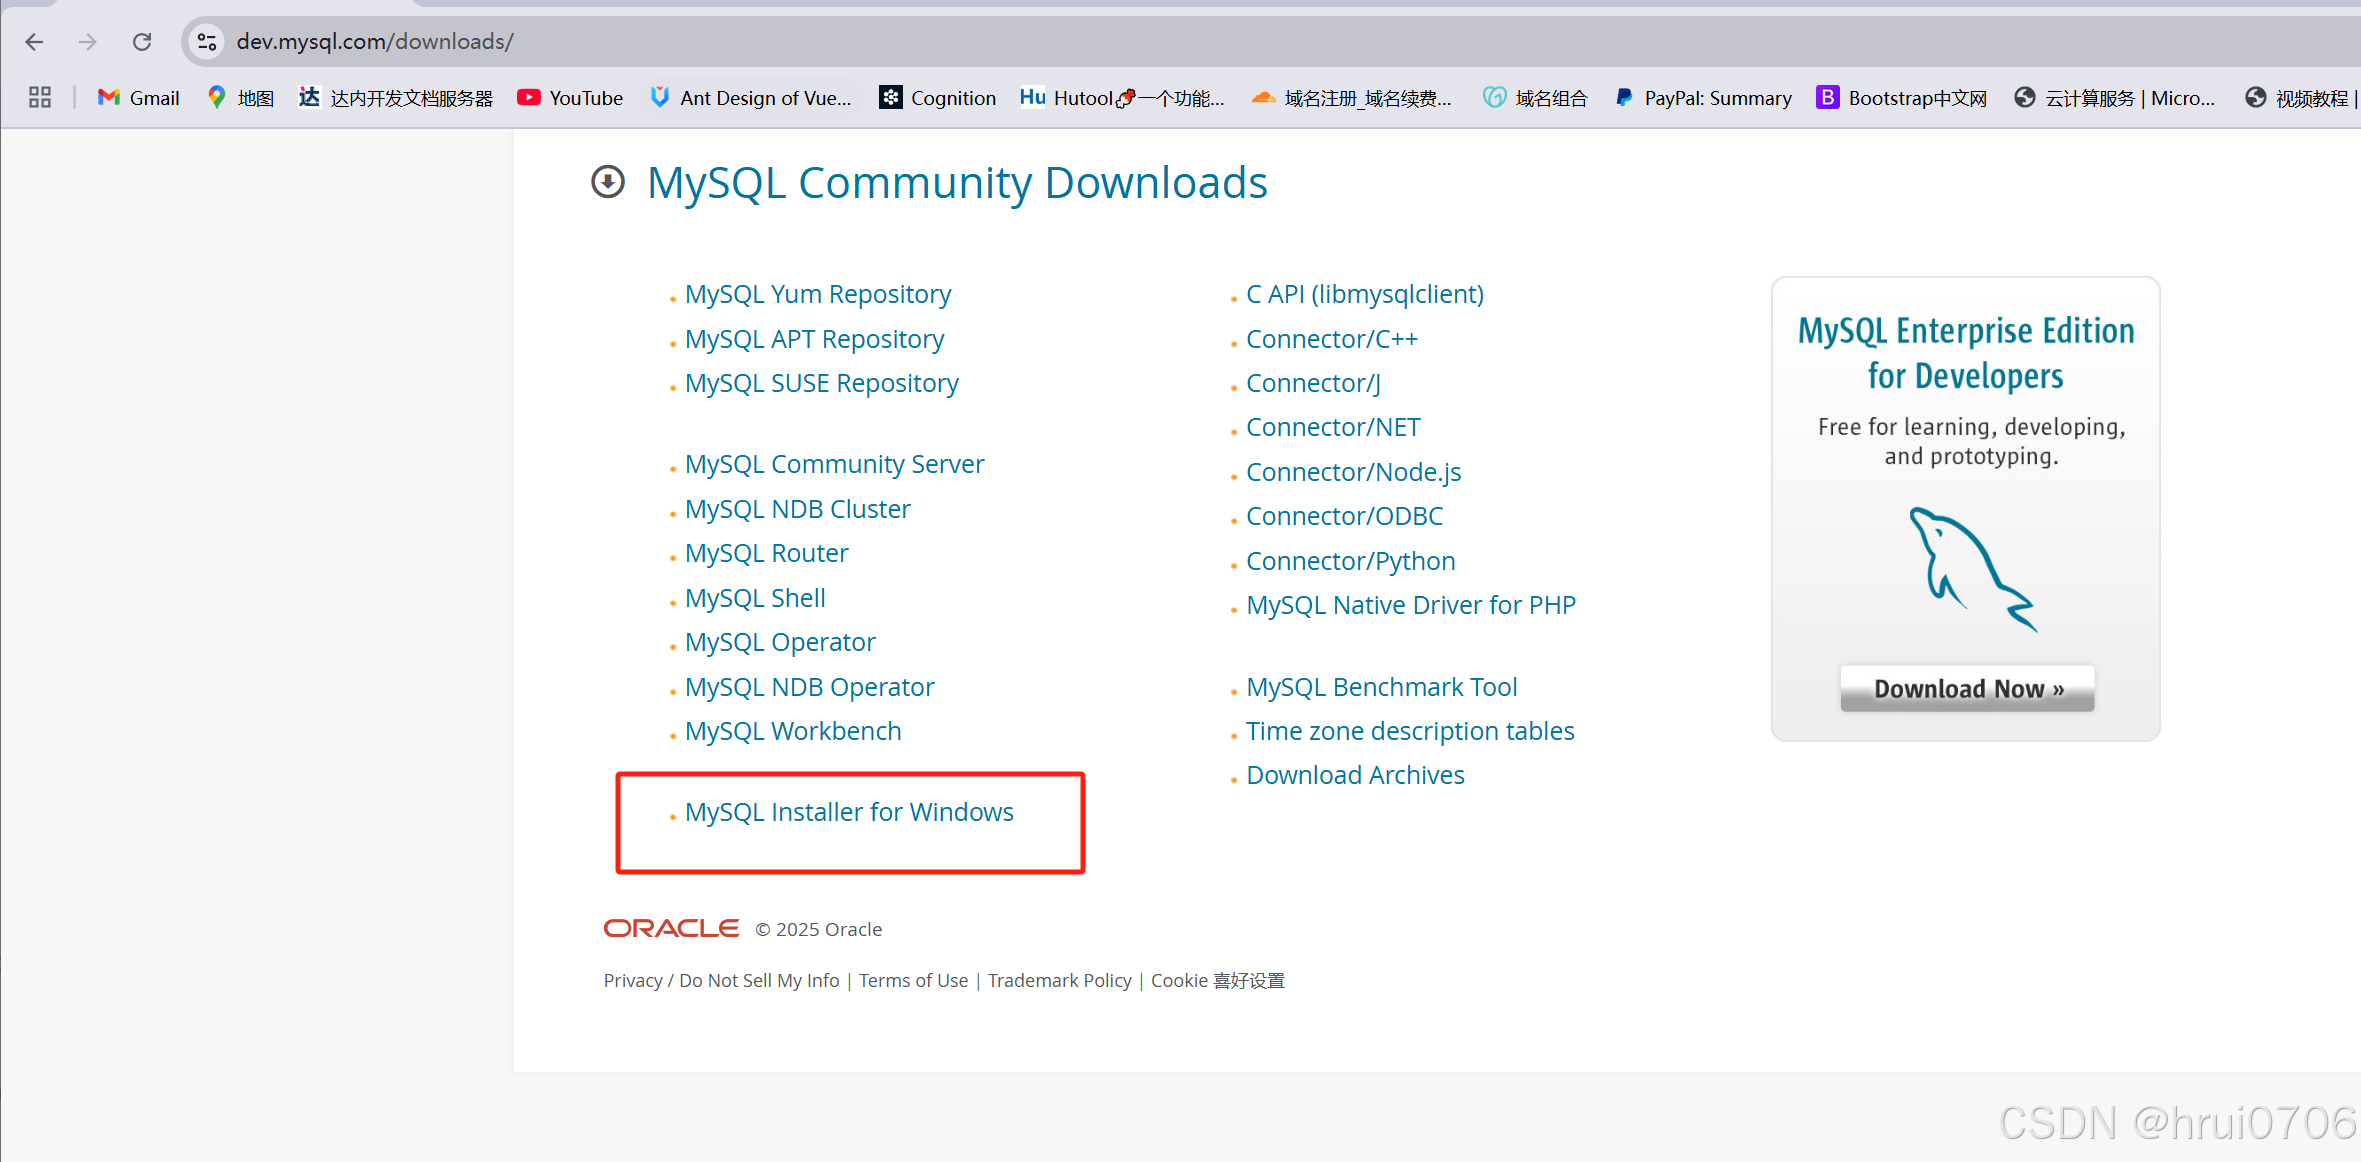Open the 视频教程 bookmark
Image resolution: width=2361 pixels, height=1162 pixels.
[2300, 97]
